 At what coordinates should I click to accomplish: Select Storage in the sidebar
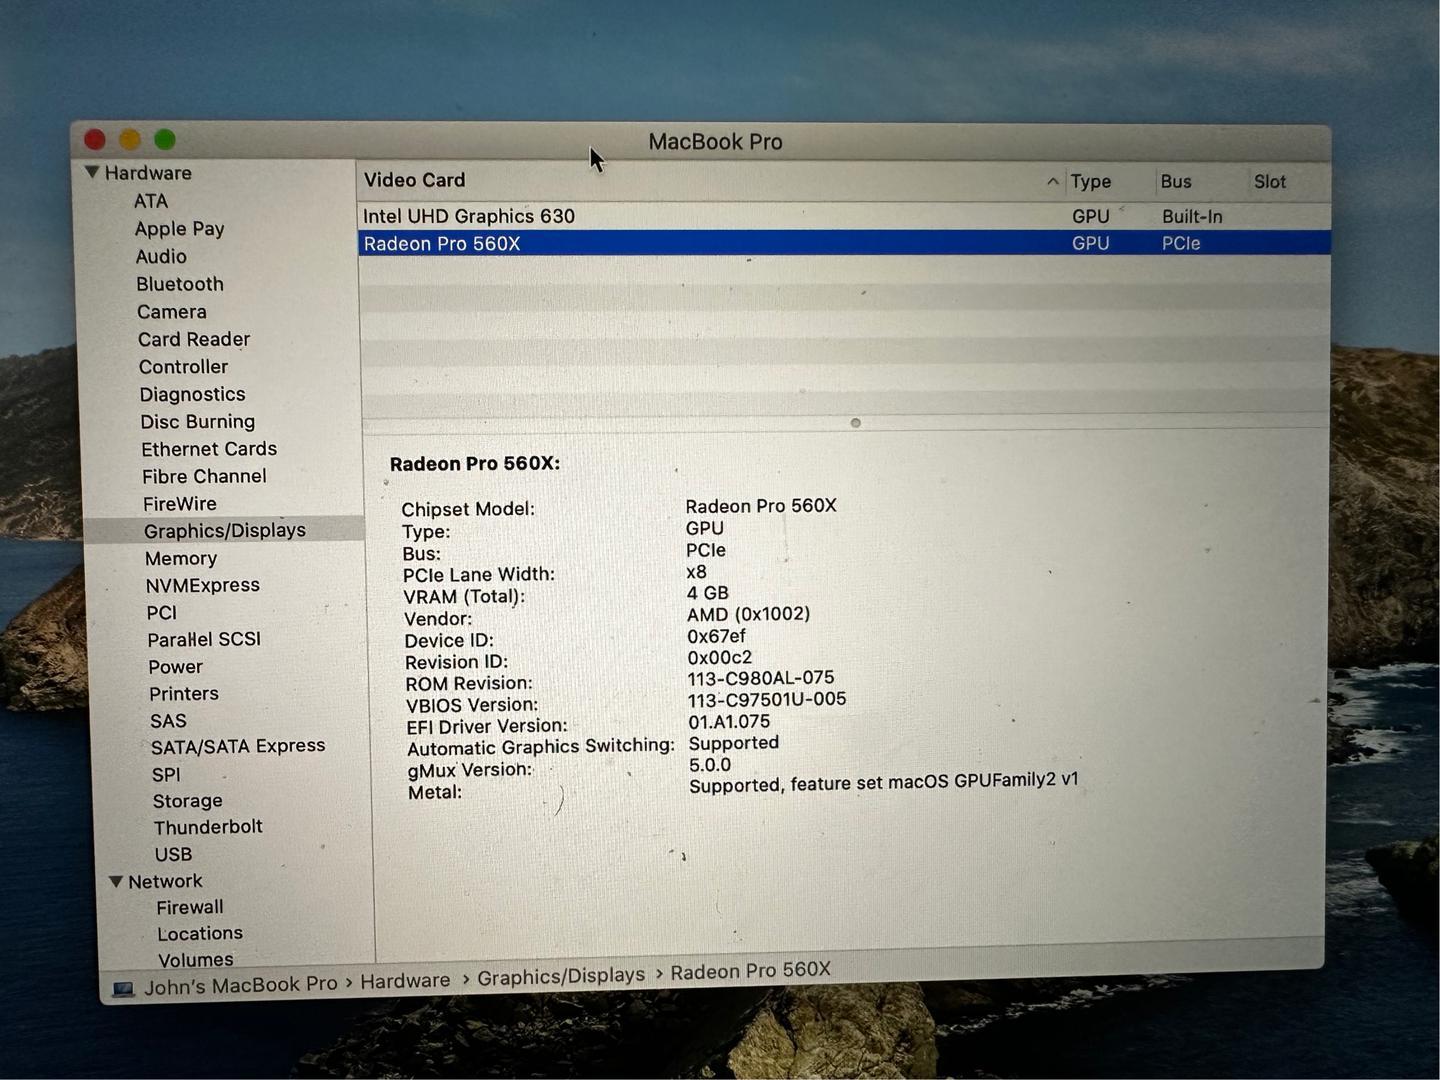[x=188, y=801]
